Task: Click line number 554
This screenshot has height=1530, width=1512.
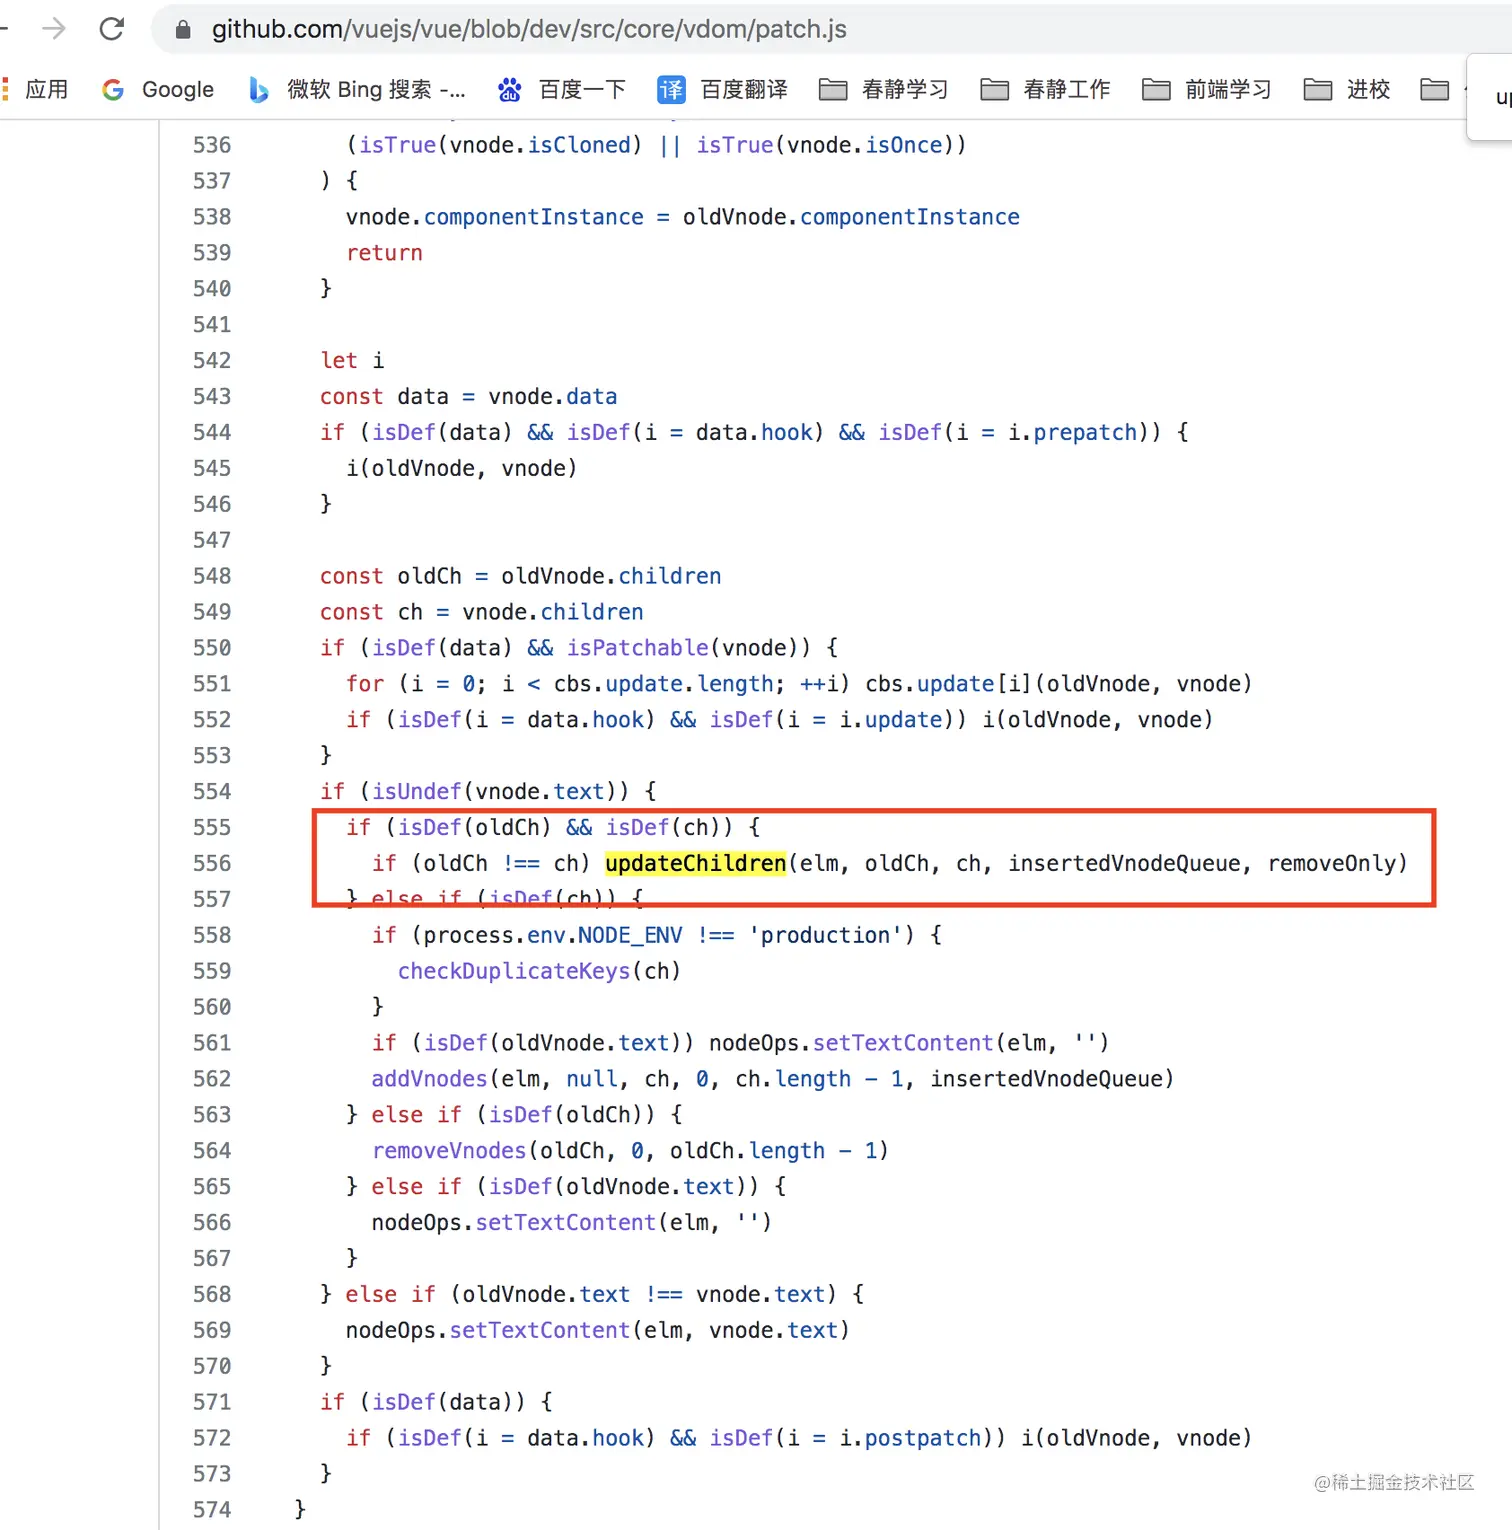Action: pyautogui.click(x=212, y=792)
